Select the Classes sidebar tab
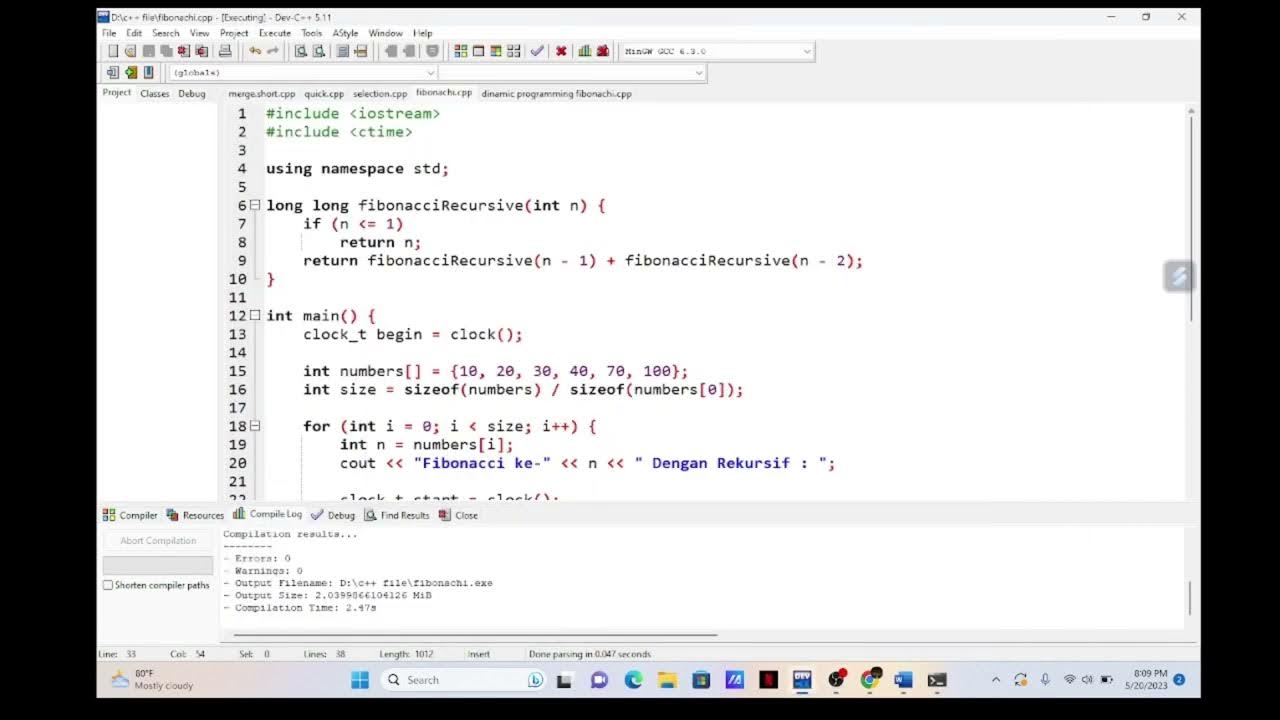The height and width of the screenshot is (720, 1280). 155,94
